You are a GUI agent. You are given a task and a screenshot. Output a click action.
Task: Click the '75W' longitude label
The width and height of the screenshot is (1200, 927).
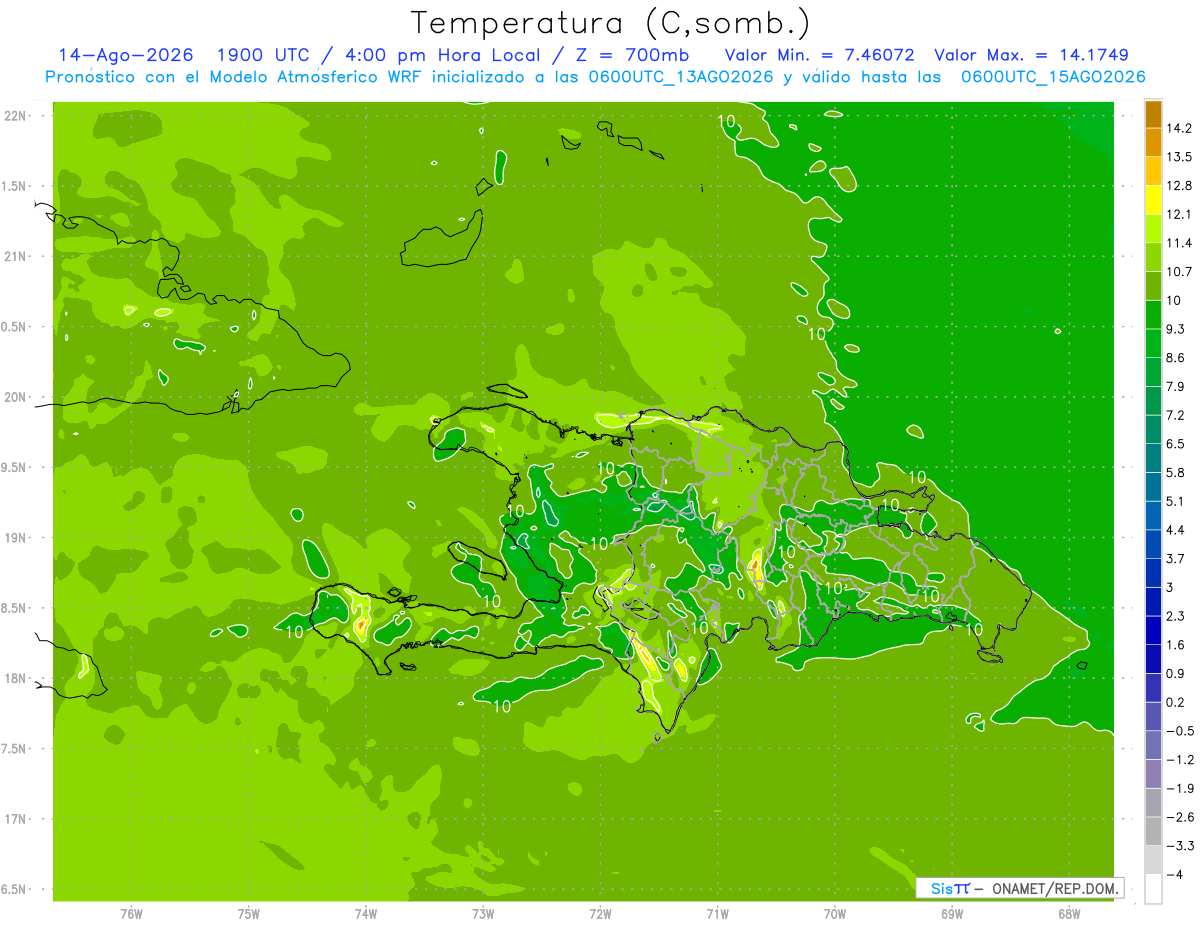pyautogui.click(x=249, y=914)
